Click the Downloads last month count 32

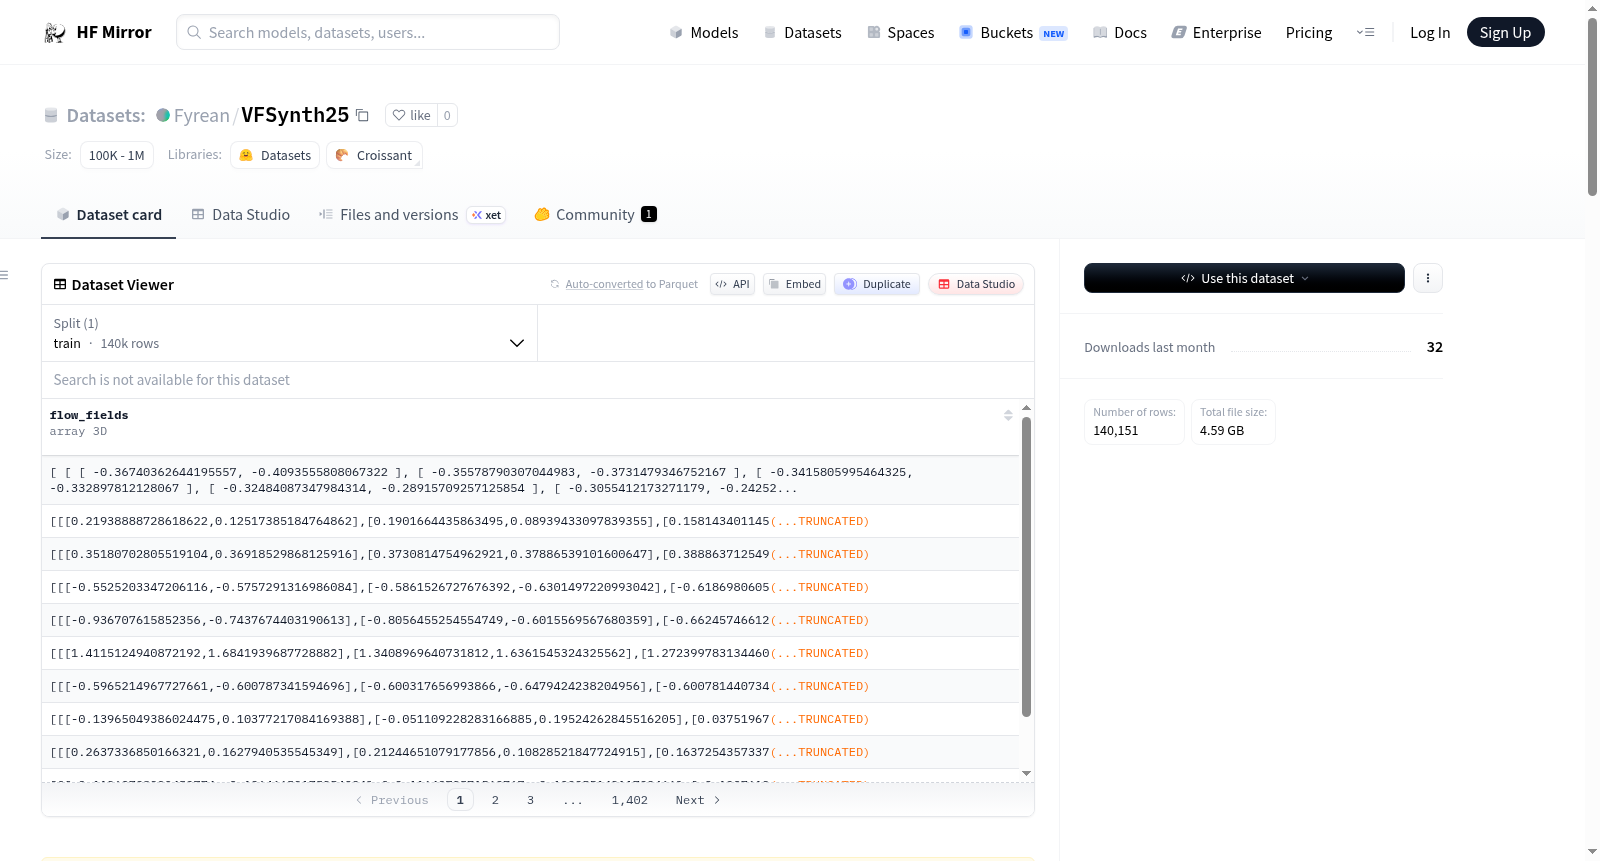coord(1435,348)
